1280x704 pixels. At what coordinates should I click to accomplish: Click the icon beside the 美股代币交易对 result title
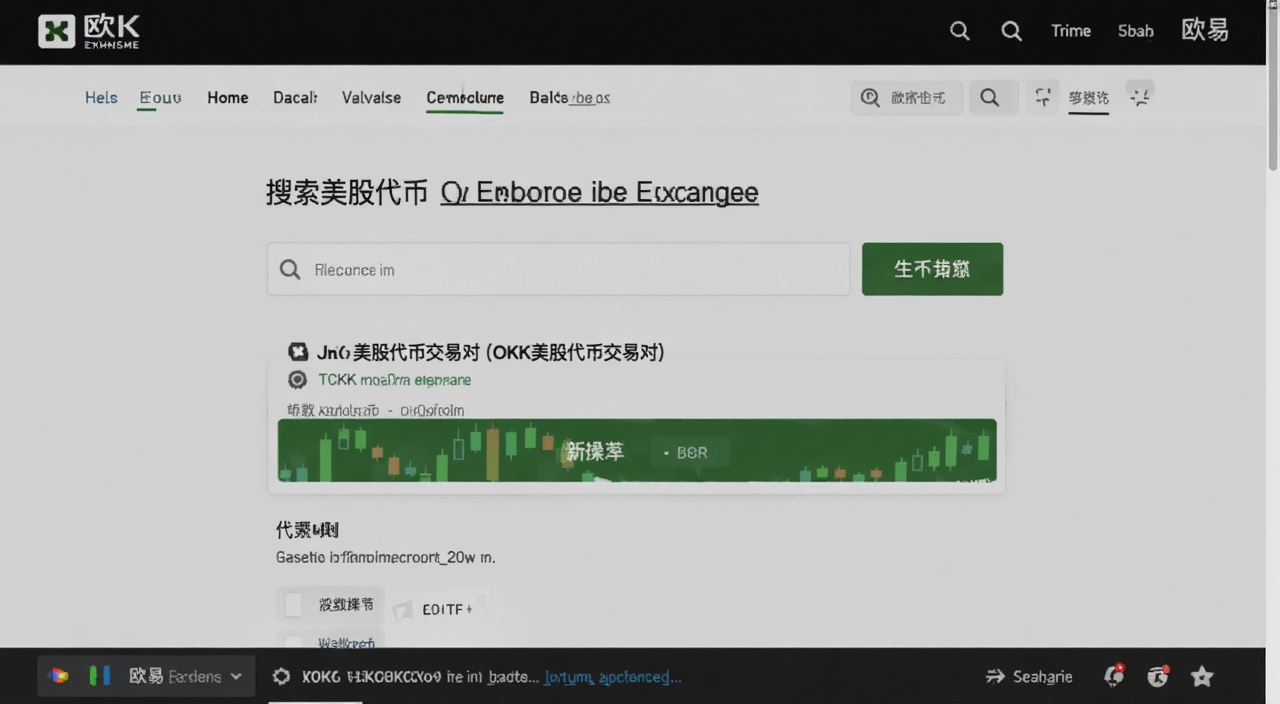297,352
